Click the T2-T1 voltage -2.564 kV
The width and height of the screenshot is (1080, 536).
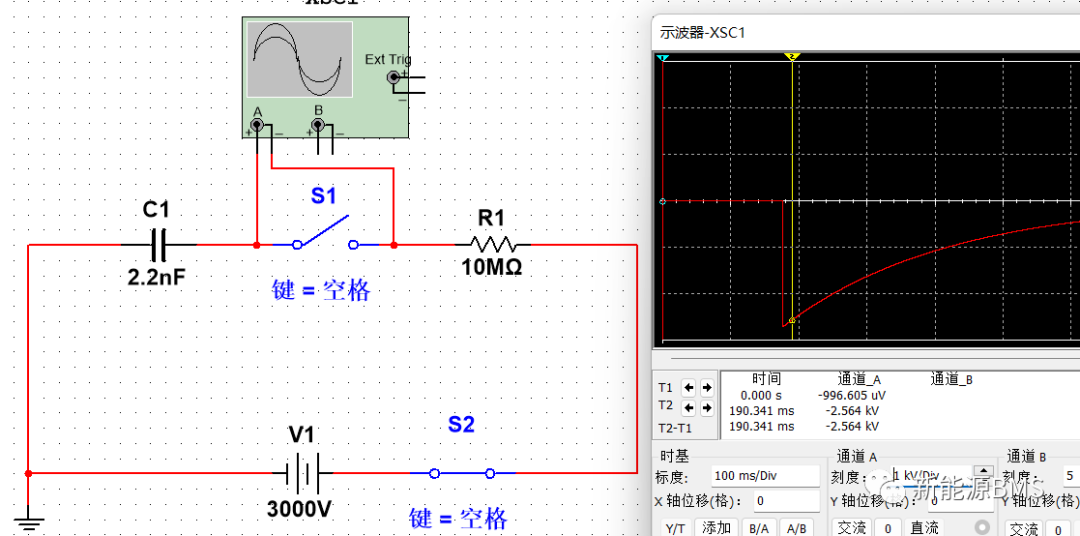point(853,426)
